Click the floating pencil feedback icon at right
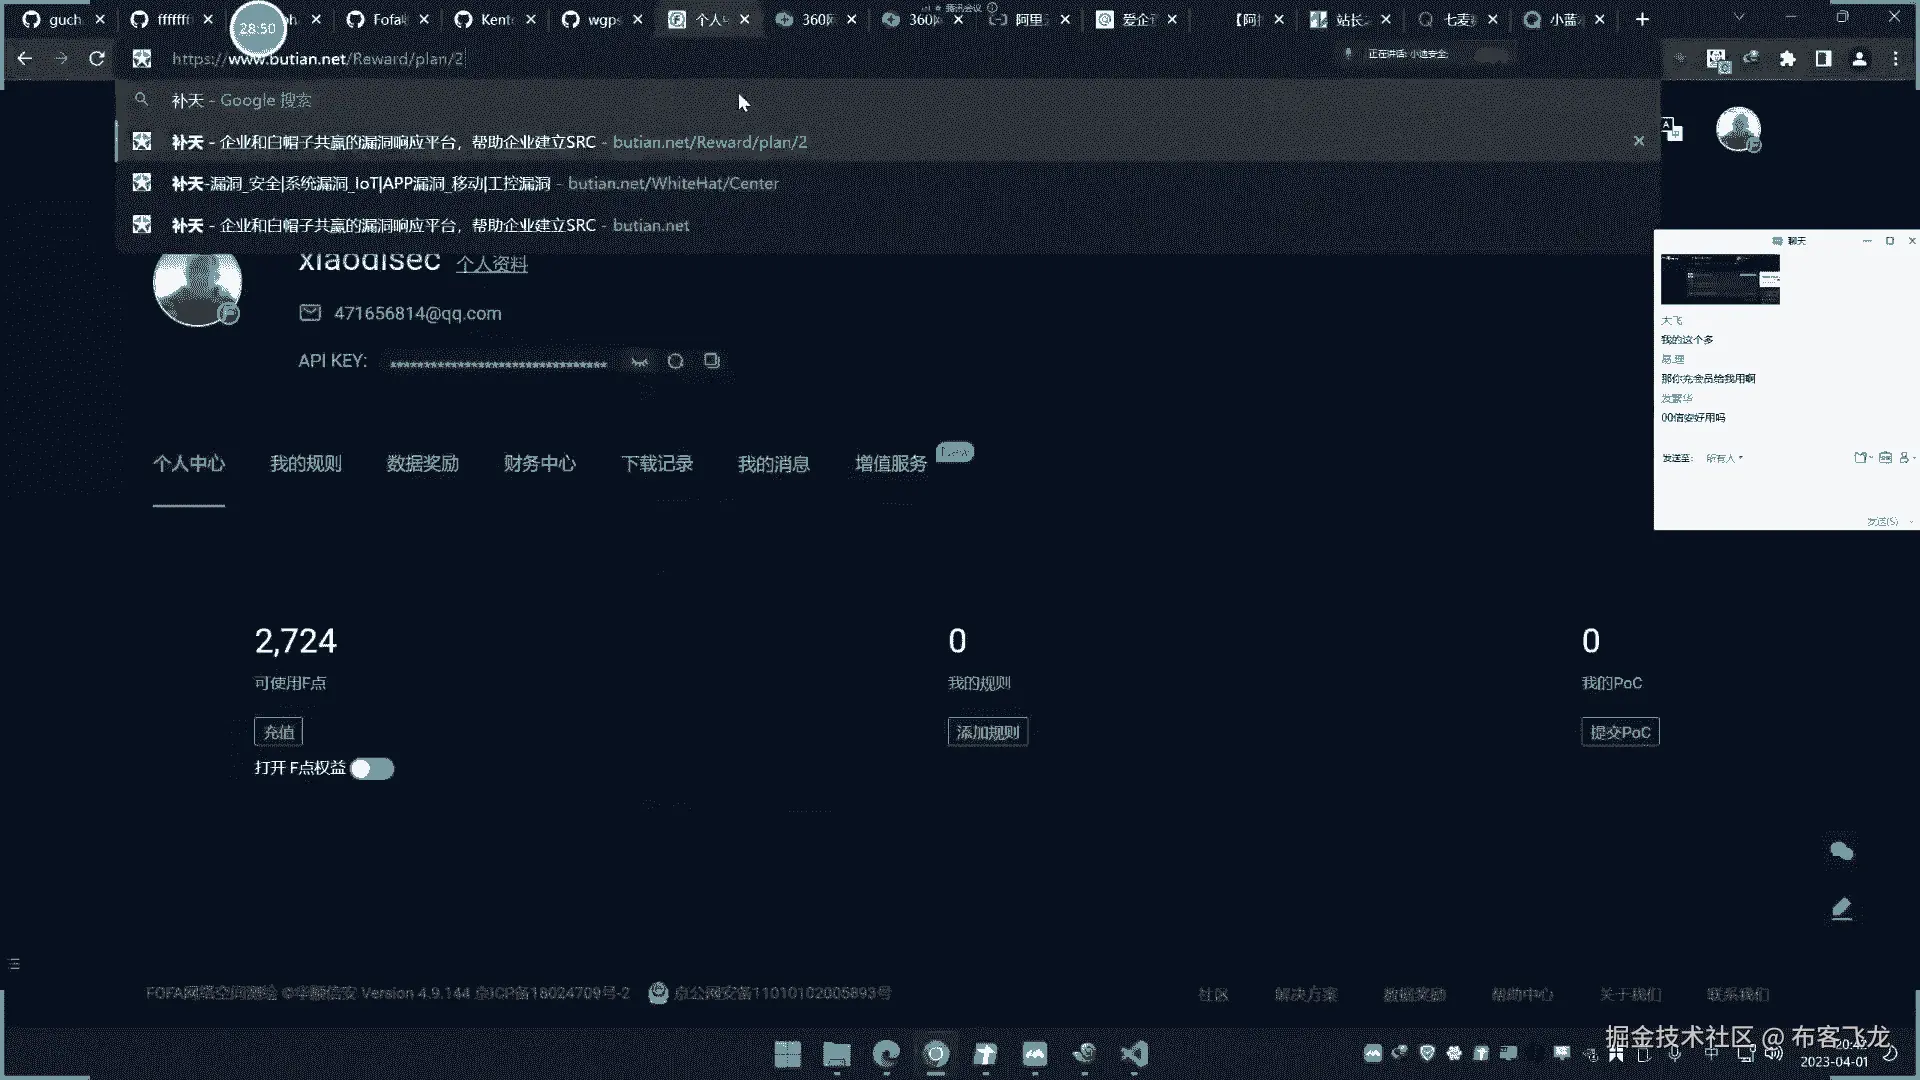 click(1841, 908)
